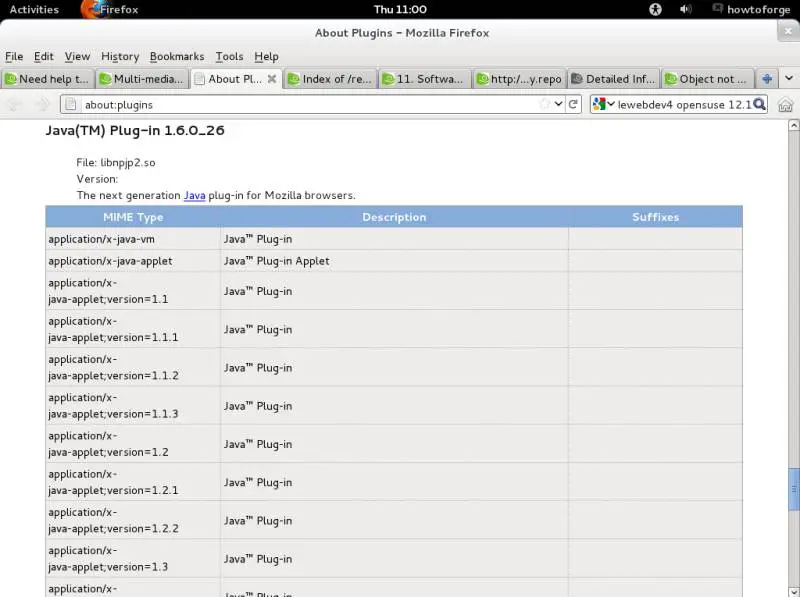
Task: Click the Back navigation arrow
Action: (14, 105)
